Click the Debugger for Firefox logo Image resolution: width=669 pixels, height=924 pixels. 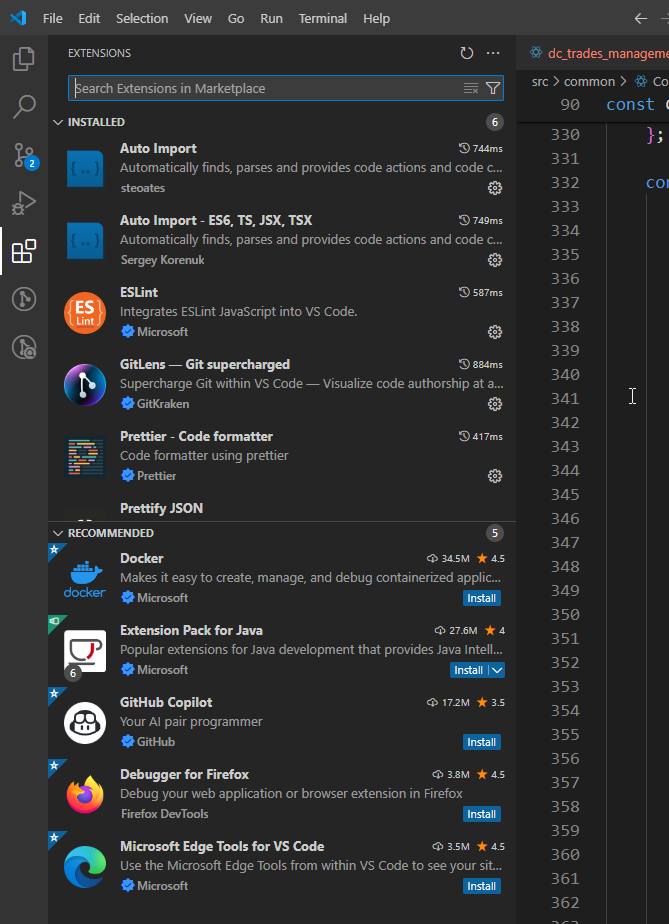point(85,794)
